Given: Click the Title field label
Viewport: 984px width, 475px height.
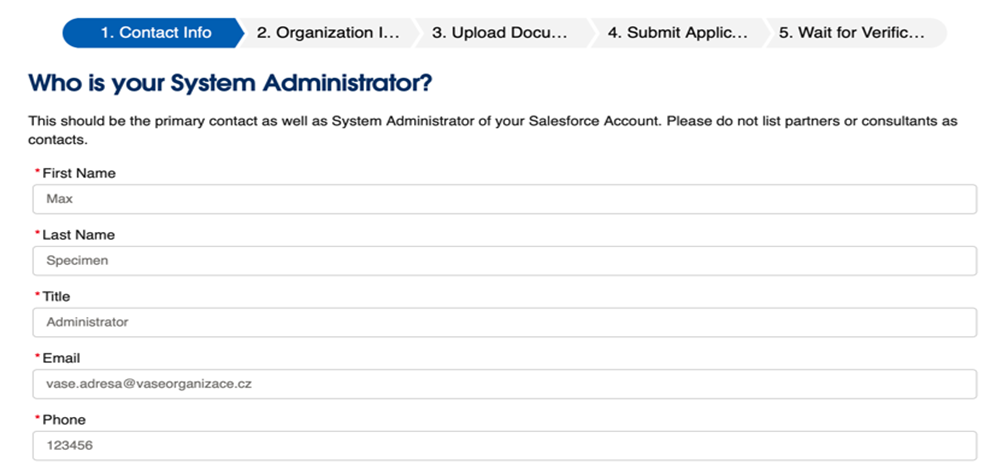Looking at the screenshot, I should (x=56, y=297).
